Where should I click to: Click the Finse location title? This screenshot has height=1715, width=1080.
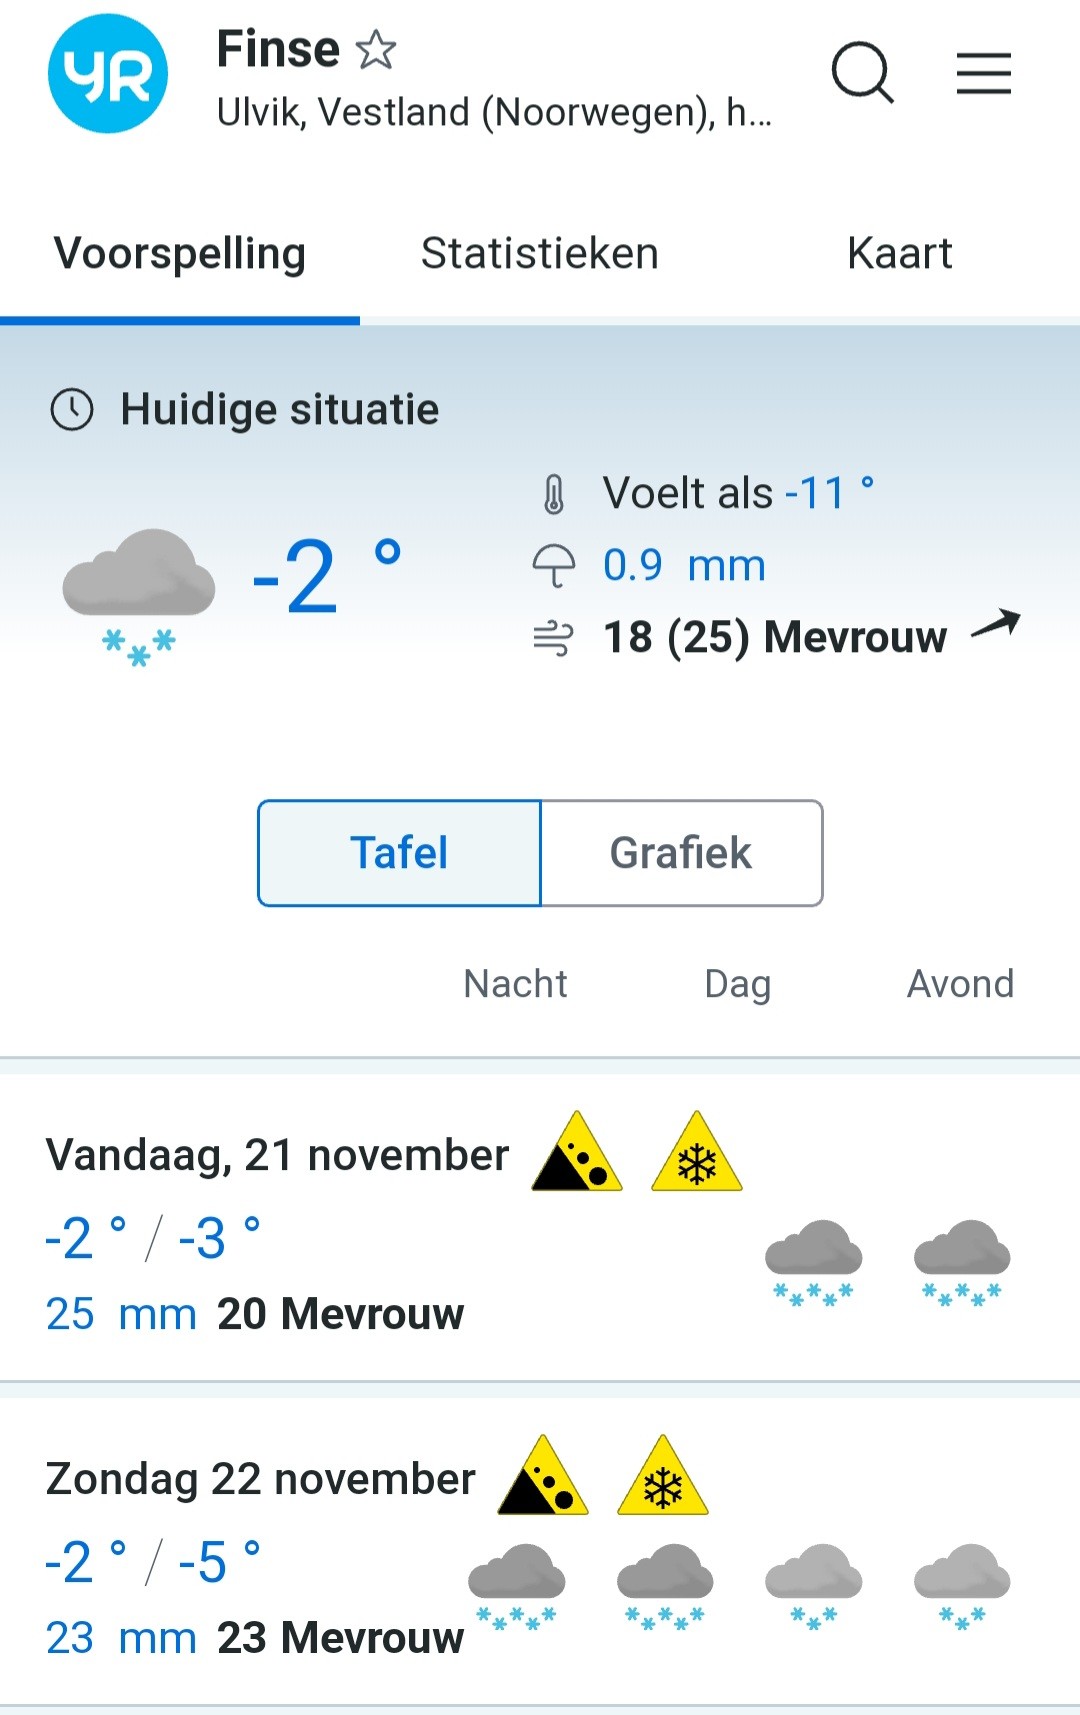coord(278,49)
